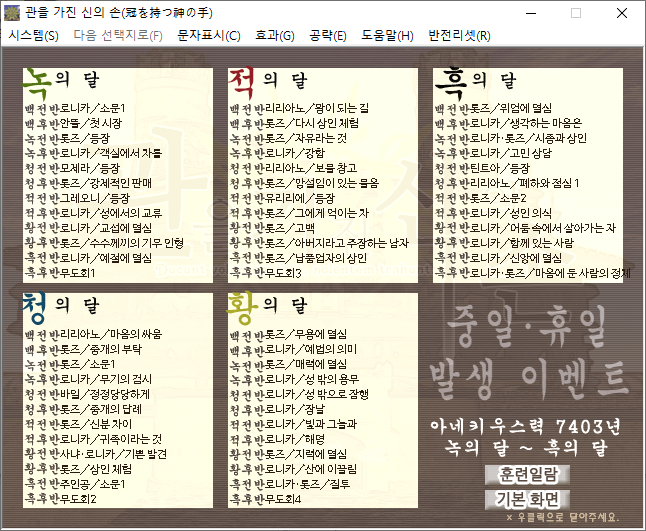Select 황전반 로니카/교섭에 열심 entry

tap(88, 228)
